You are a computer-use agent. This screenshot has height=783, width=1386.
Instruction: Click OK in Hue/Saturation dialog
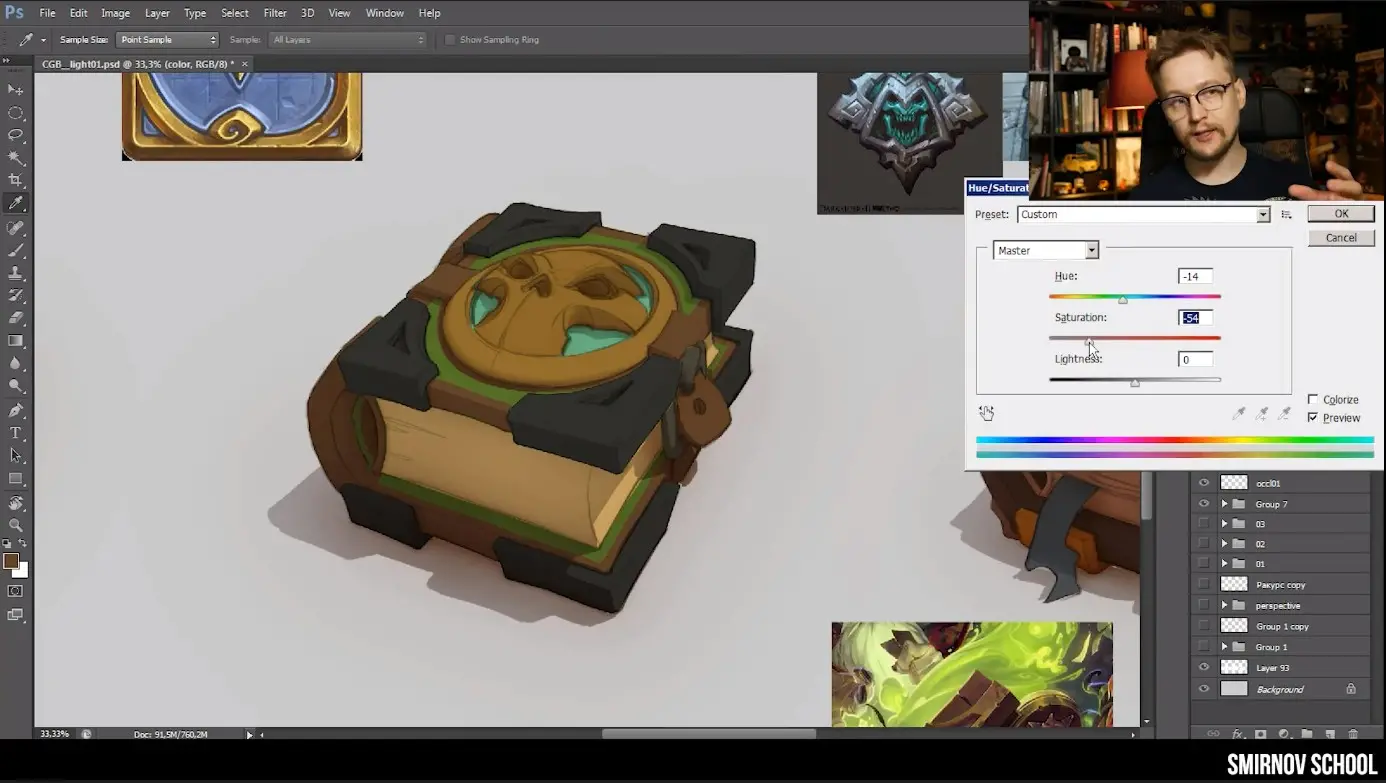(x=1341, y=214)
